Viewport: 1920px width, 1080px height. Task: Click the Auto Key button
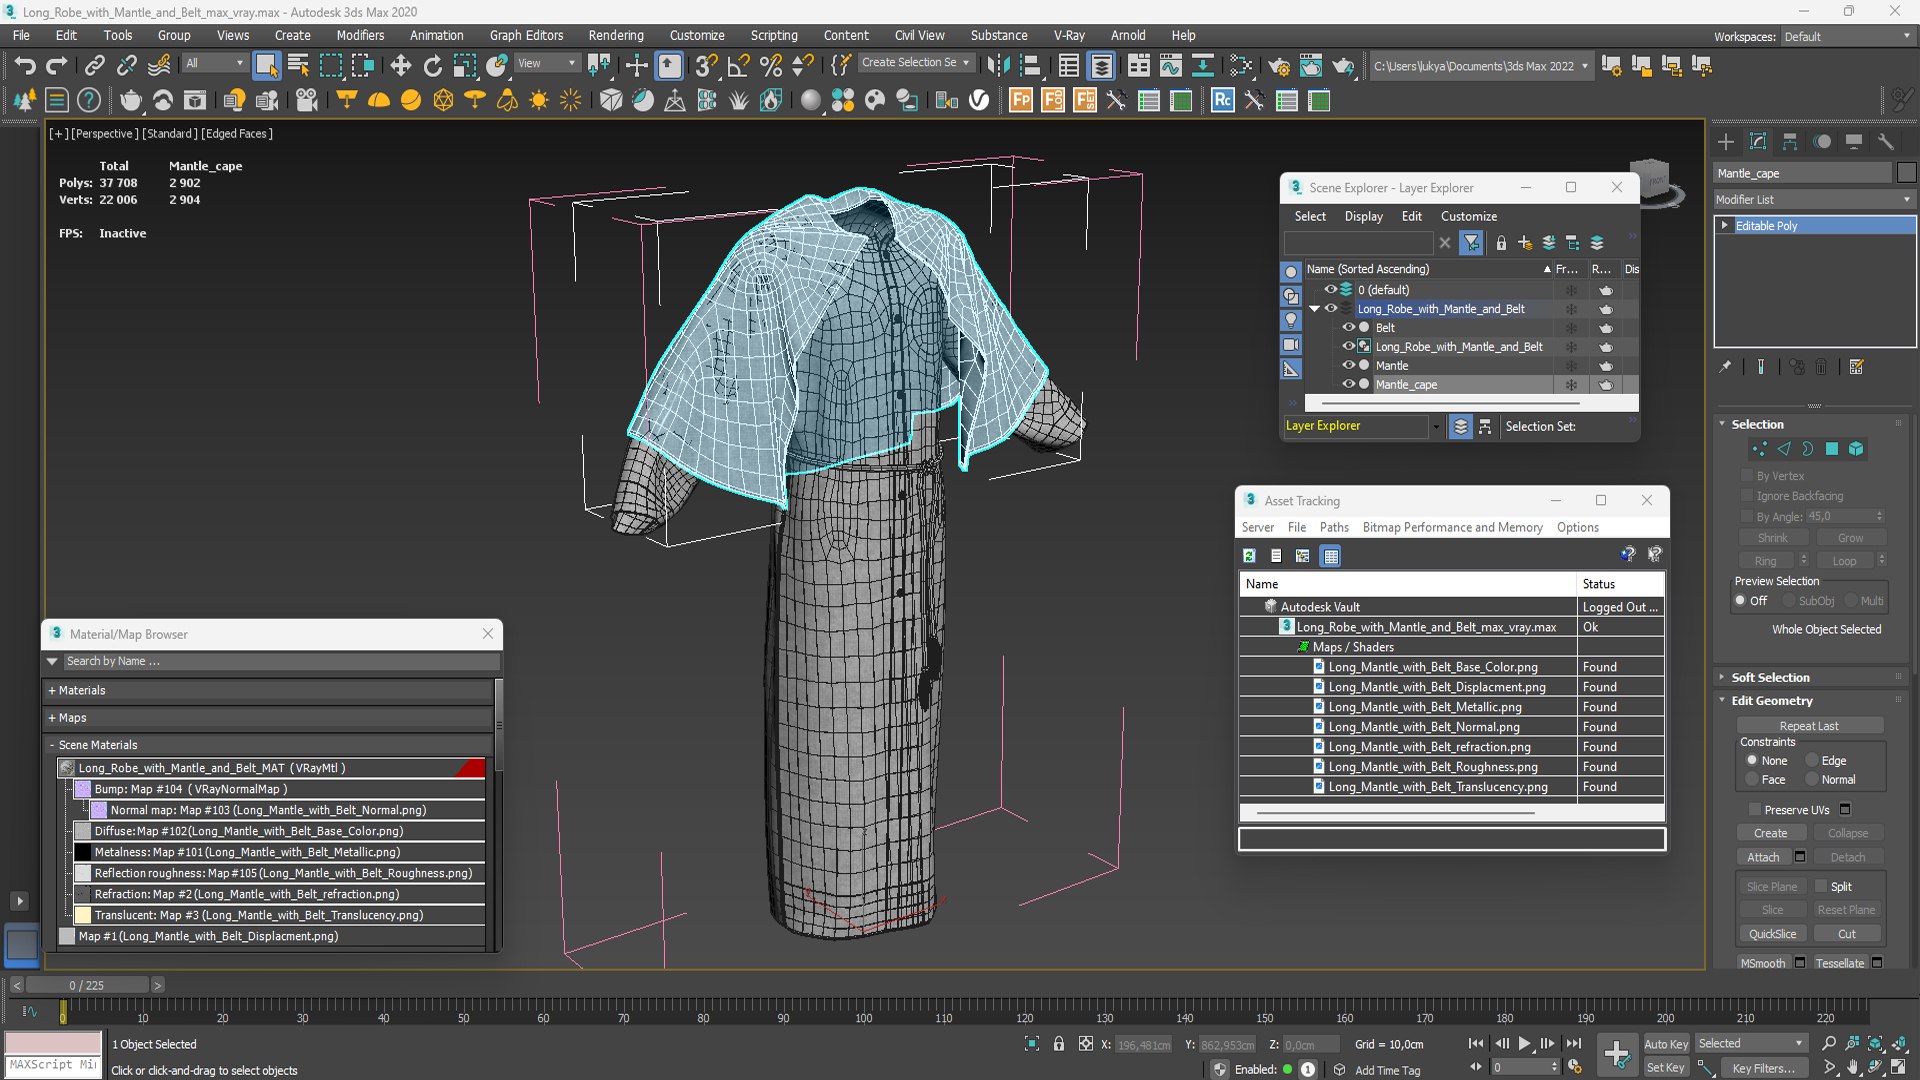(x=1666, y=1043)
